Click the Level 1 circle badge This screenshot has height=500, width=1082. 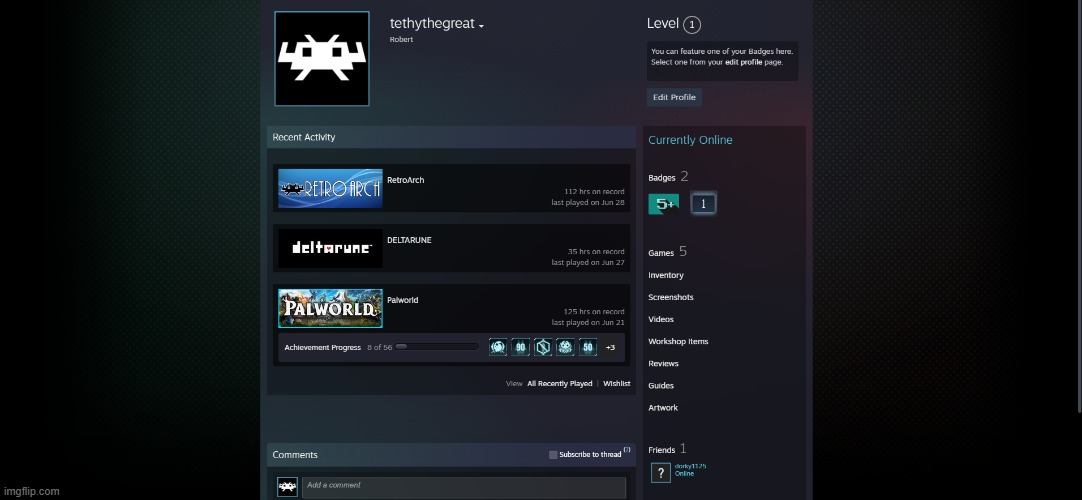tap(691, 25)
